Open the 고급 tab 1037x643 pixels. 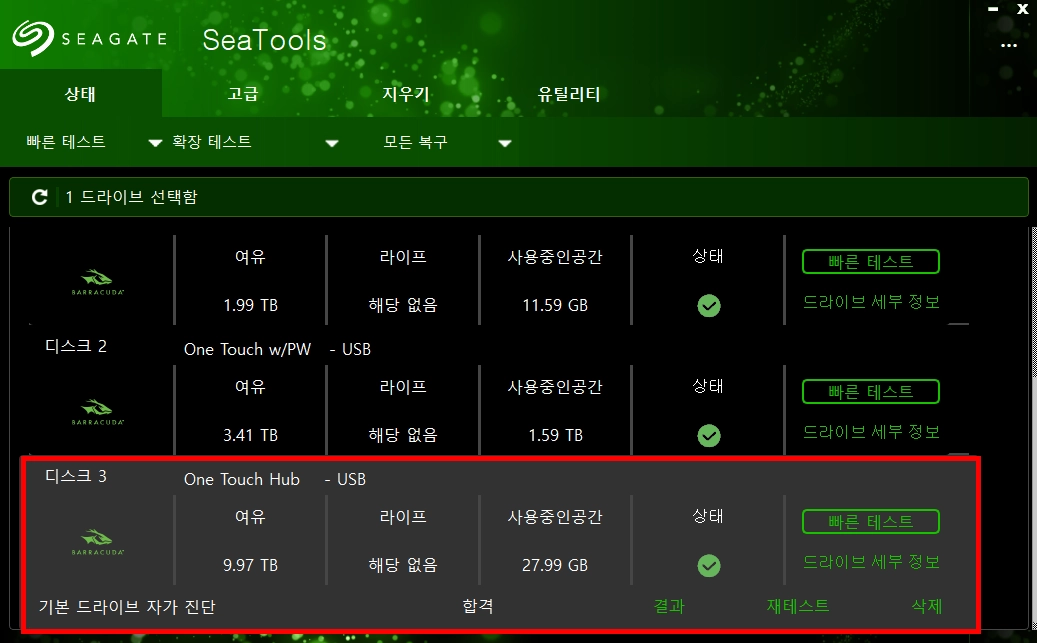click(x=243, y=94)
